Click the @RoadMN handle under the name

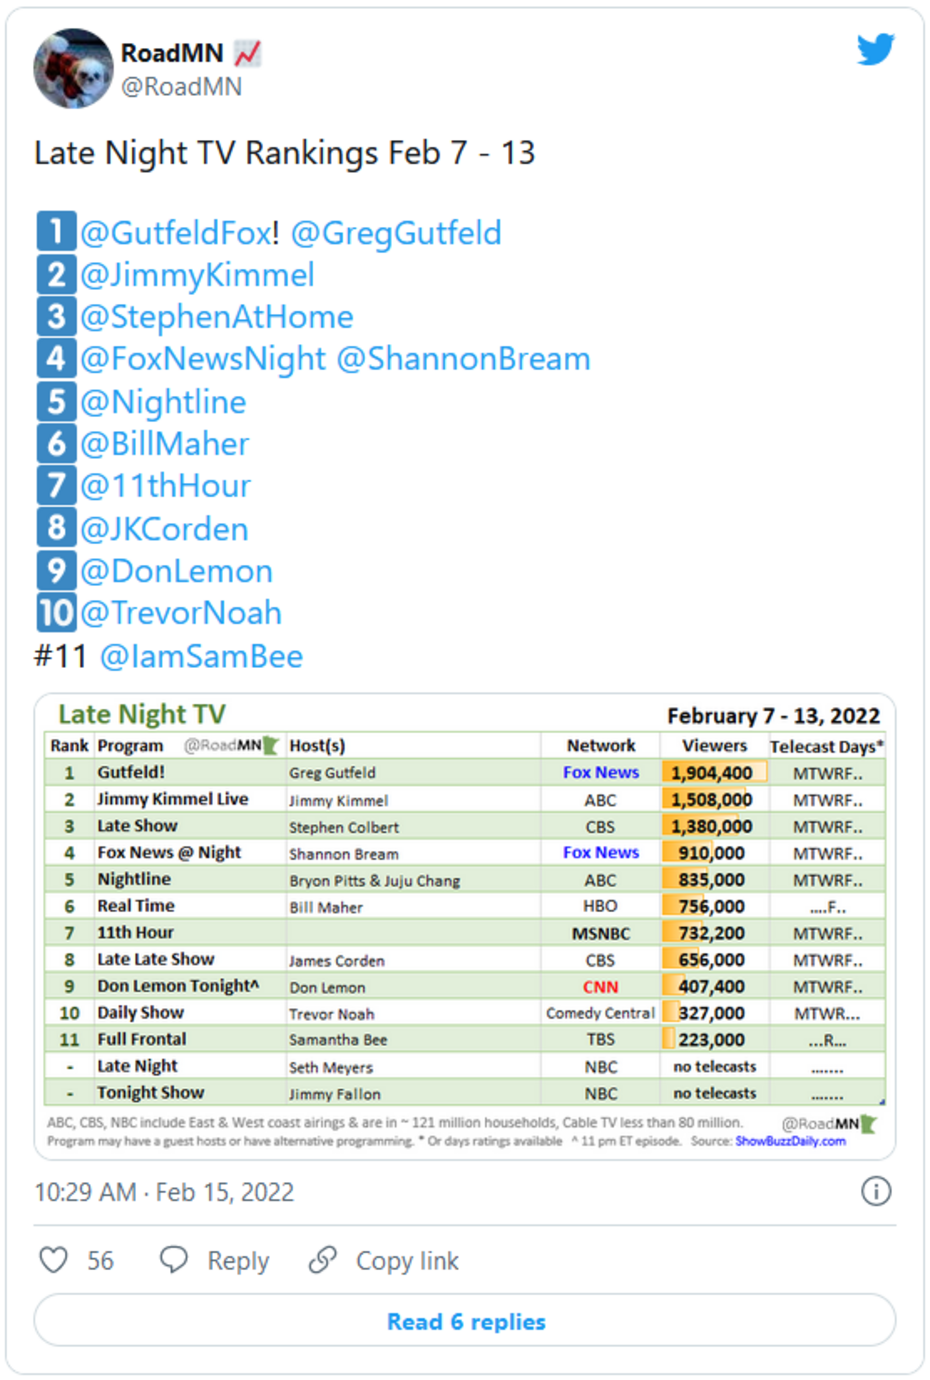(181, 87)
